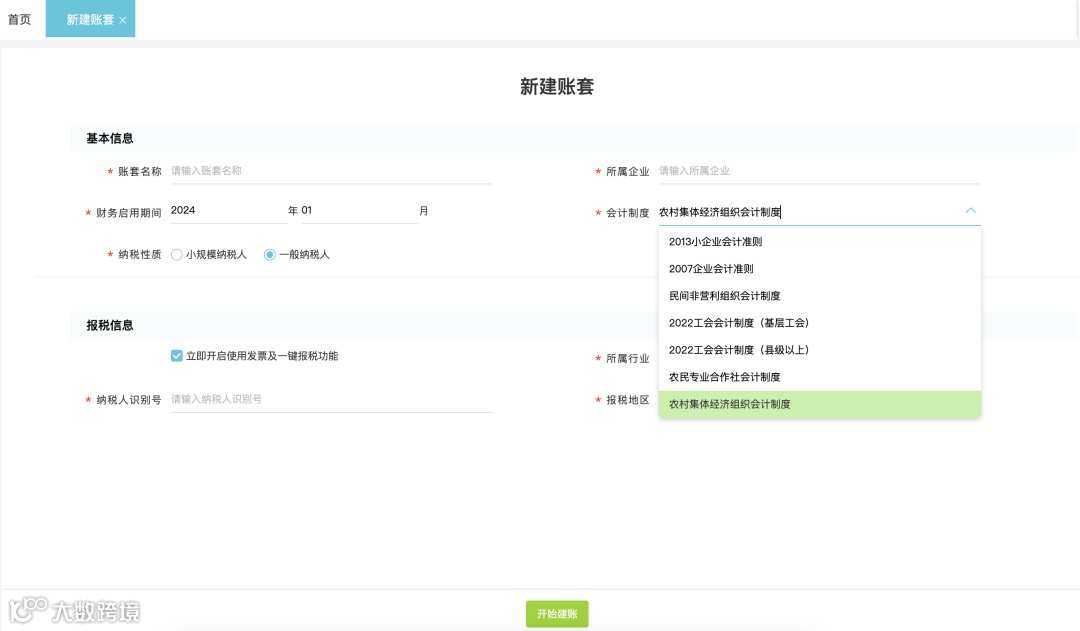Choose 2007企业会计准则 from the list
The width and height of the screenshot is (1080, 631).
pyautogui.click(x=820, y=269)
